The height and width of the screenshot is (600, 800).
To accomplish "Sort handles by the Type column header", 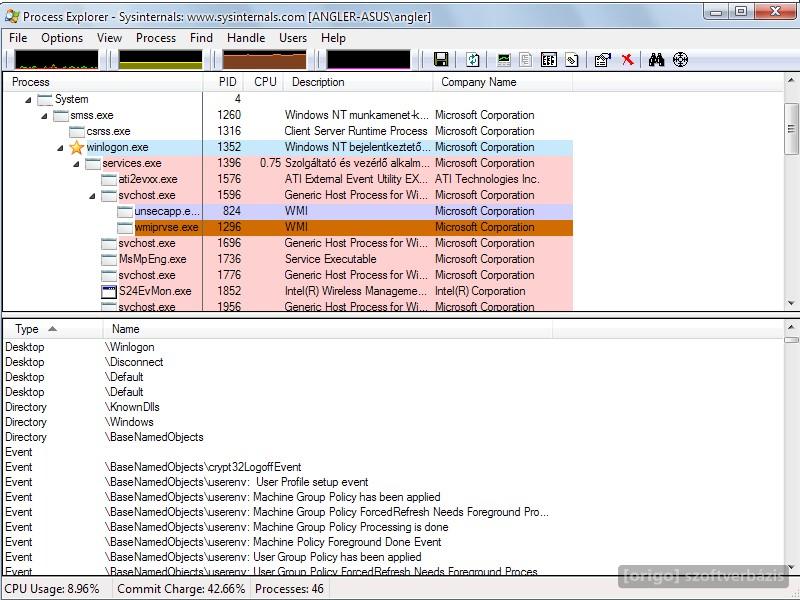I will pyautogui.click(x=53, y=329).
